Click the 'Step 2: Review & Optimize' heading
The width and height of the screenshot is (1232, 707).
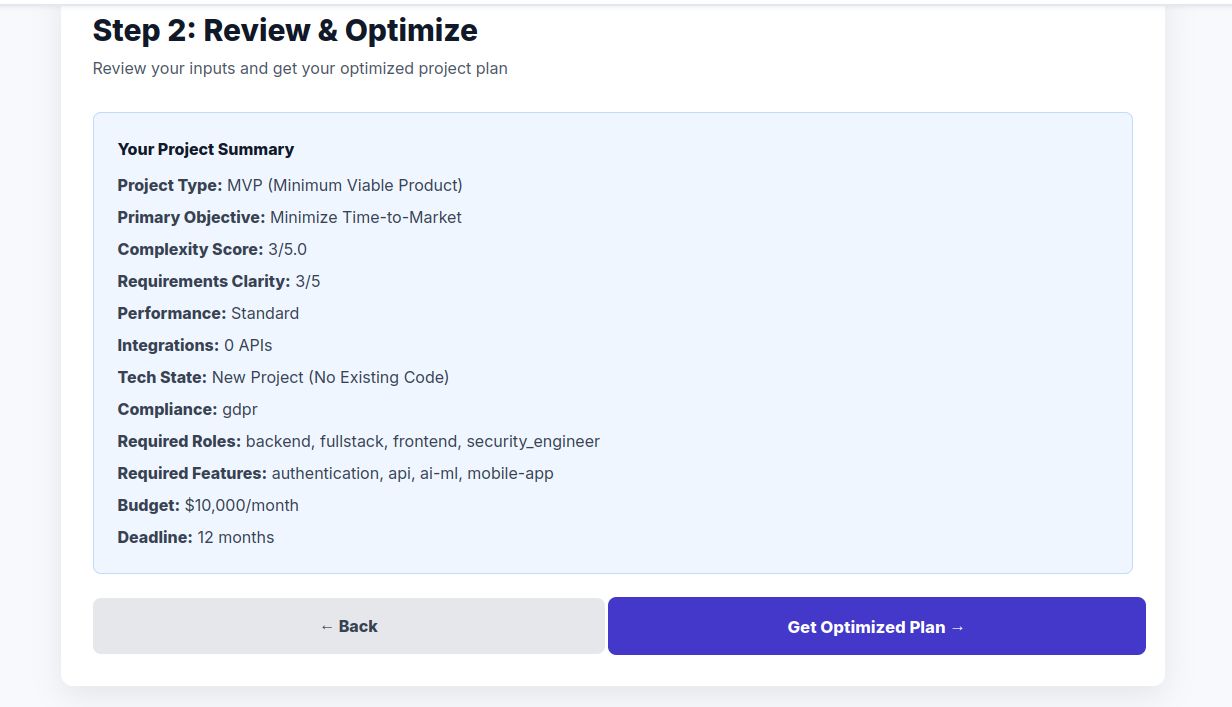pos(285,31)
